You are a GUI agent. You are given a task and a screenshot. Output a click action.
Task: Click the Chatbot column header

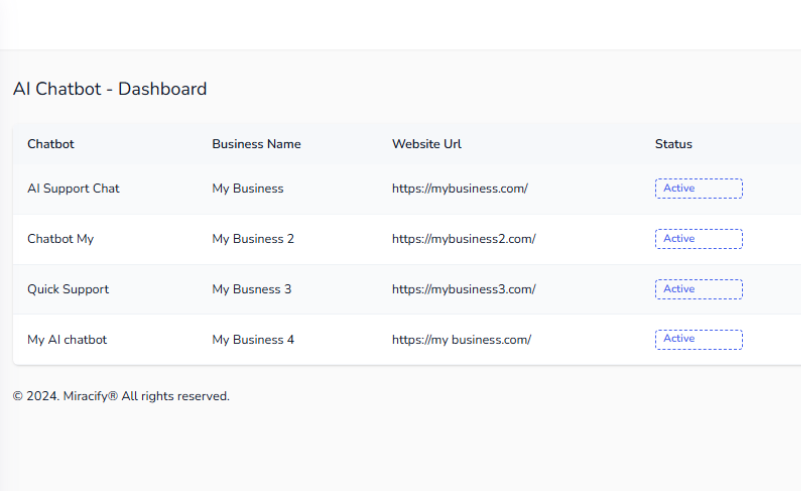51,144
